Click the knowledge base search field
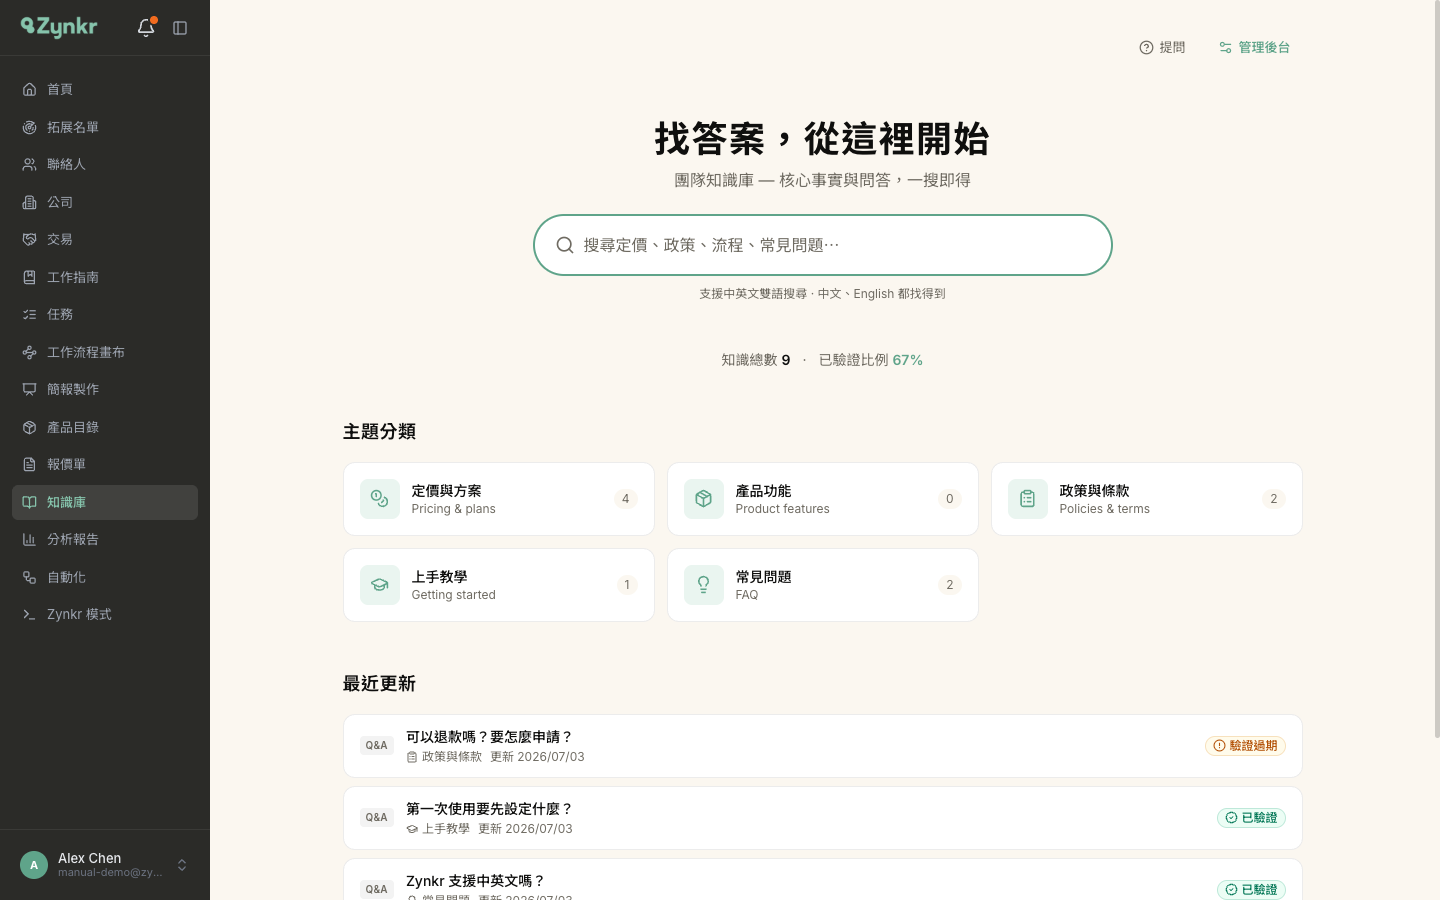Screen dimensions: 1440x900 (x=823, y=245)
